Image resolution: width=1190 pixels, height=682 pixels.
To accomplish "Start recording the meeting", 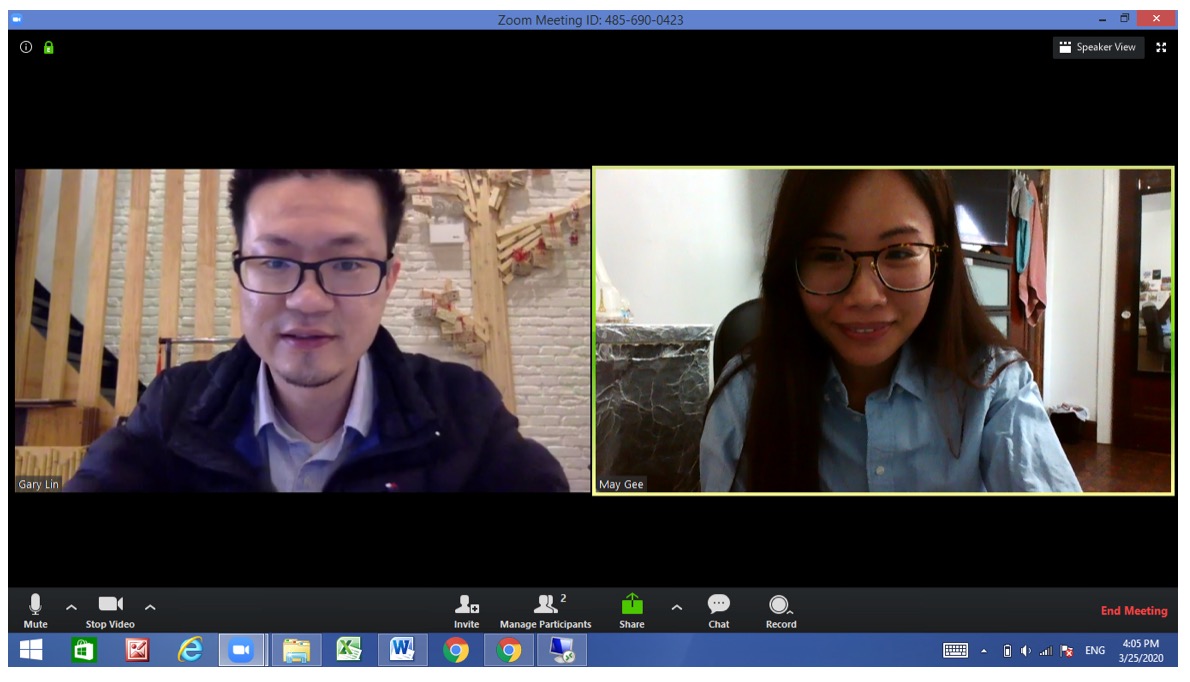I will coord(781,611).
